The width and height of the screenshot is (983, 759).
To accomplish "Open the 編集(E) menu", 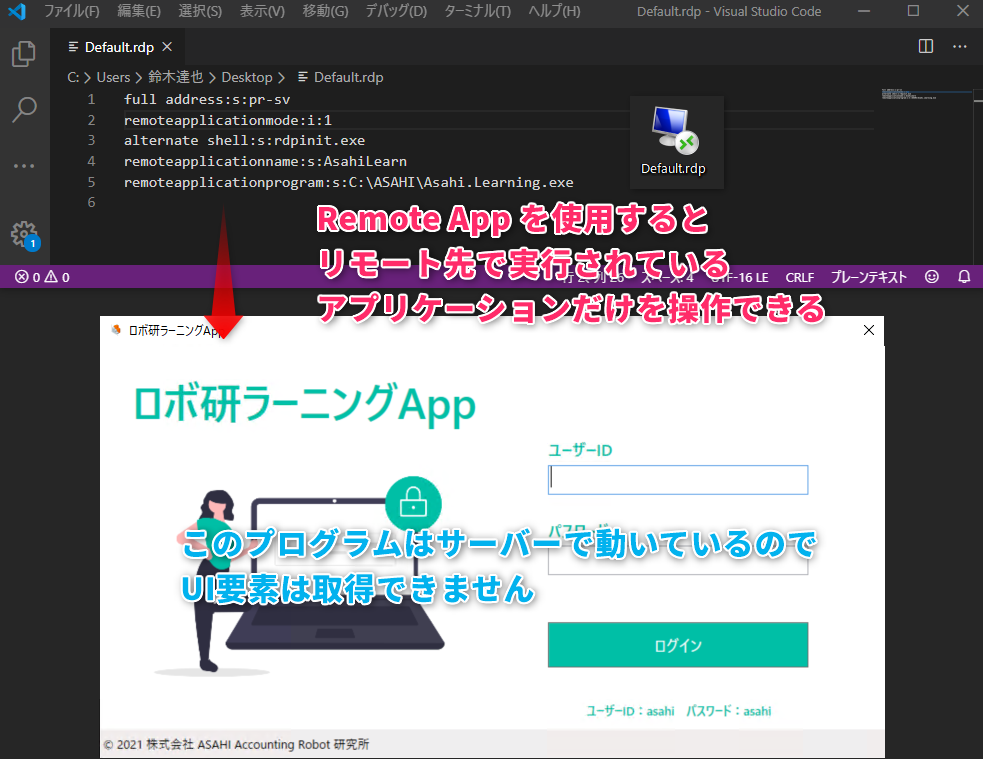I will pyautogui.click(x=139, y=11).
